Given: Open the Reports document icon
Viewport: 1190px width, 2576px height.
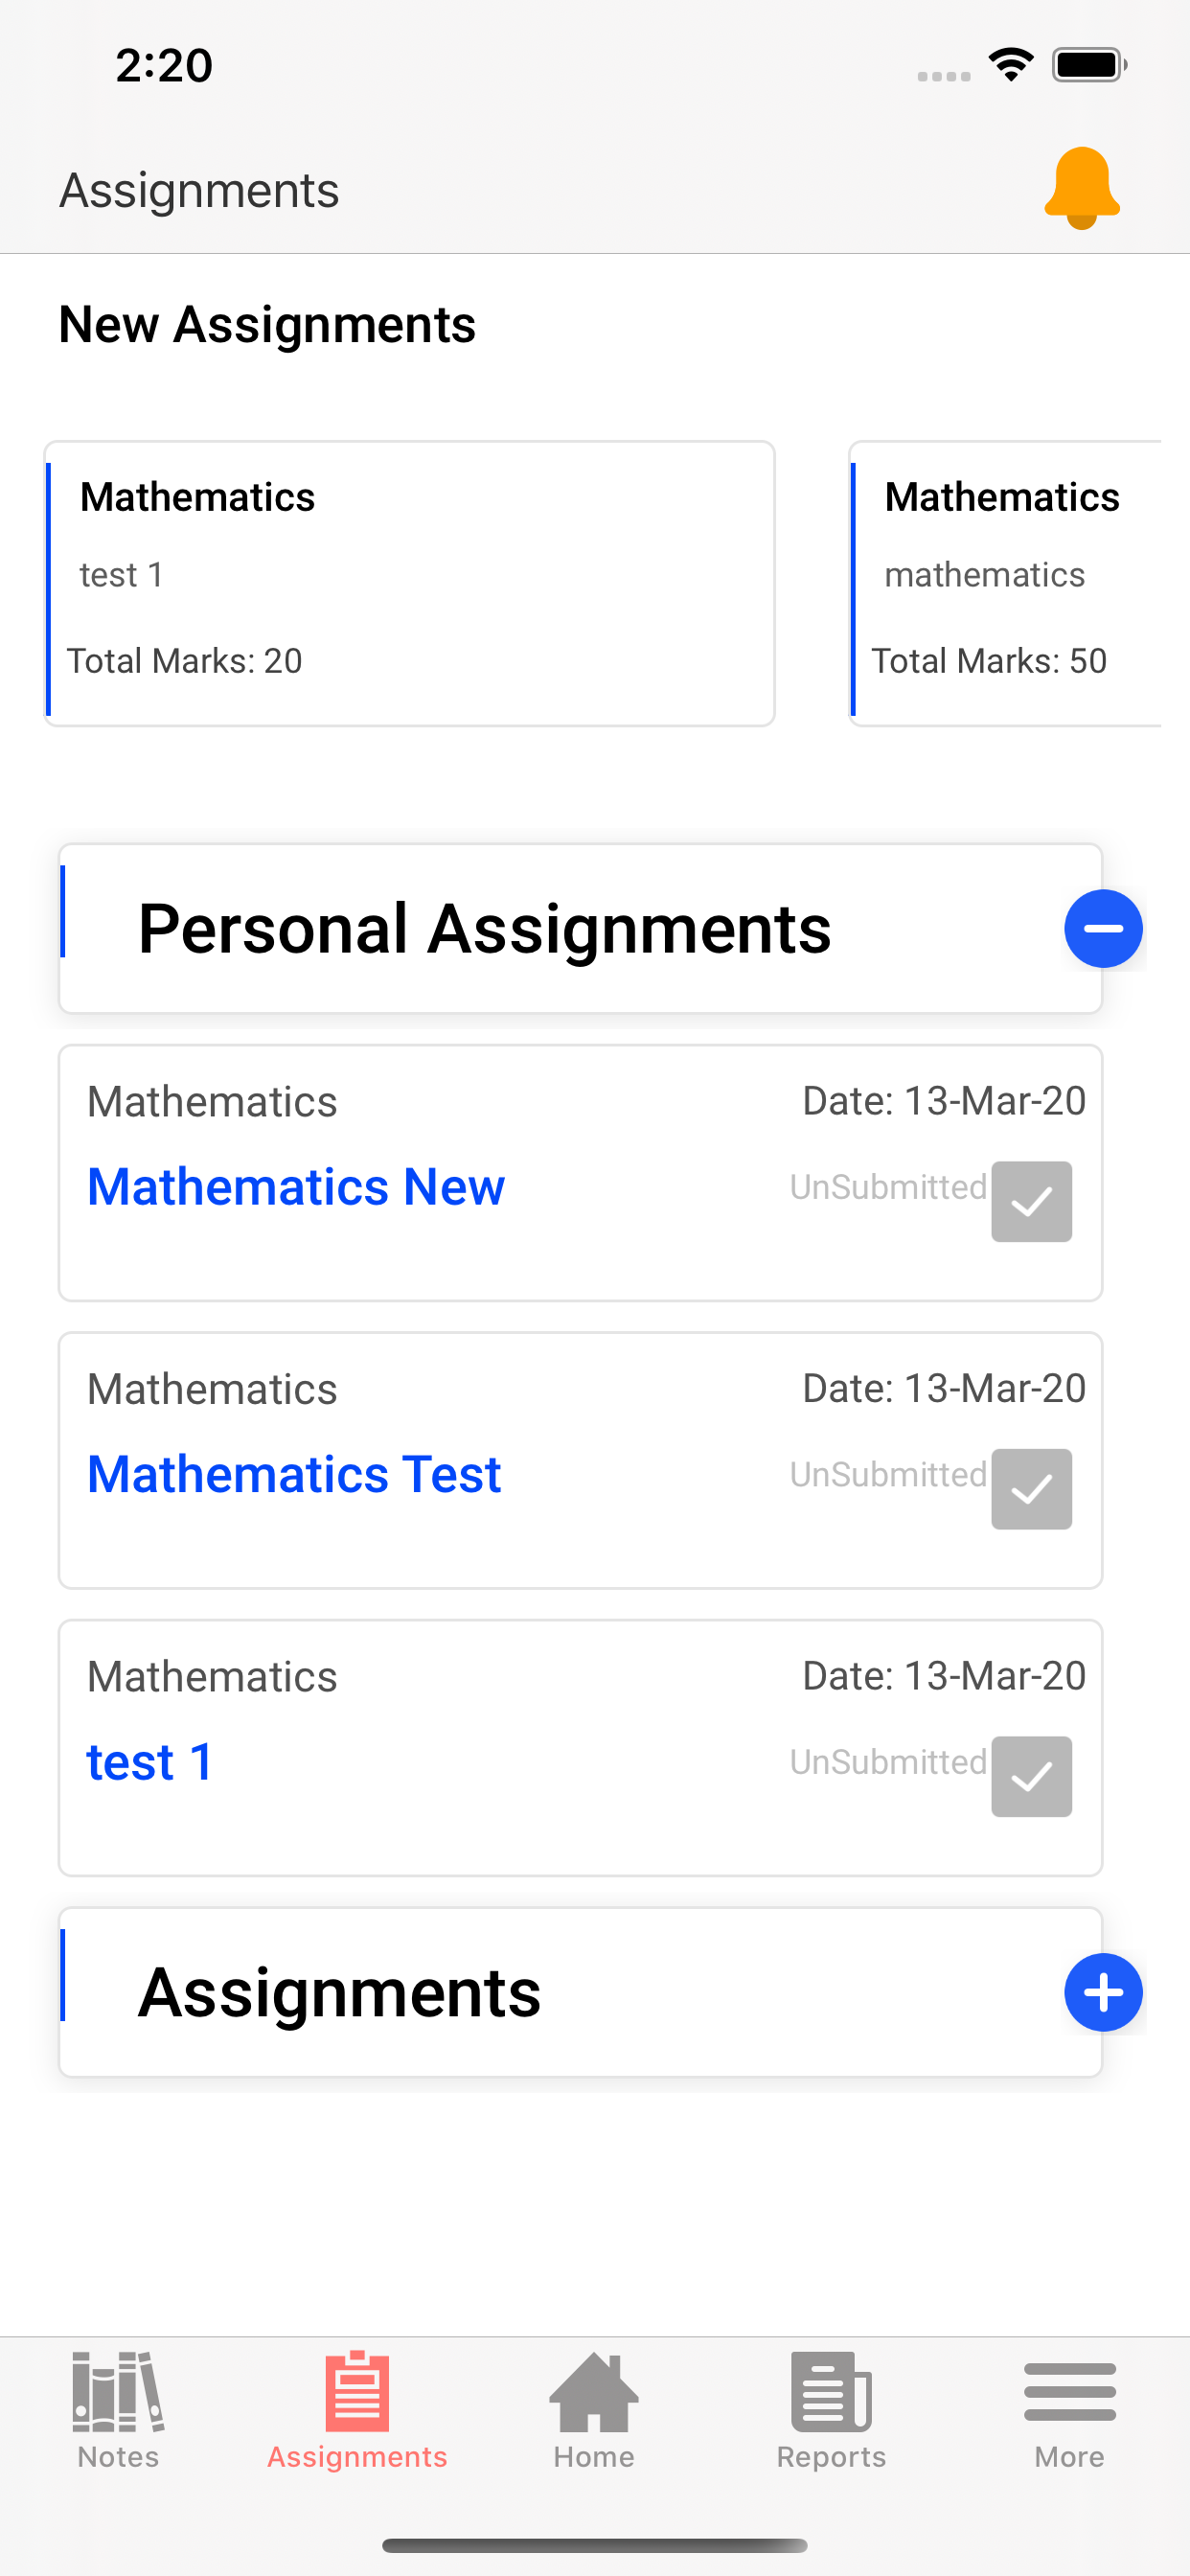Looking at the screenshot, I should (831, 2390).
